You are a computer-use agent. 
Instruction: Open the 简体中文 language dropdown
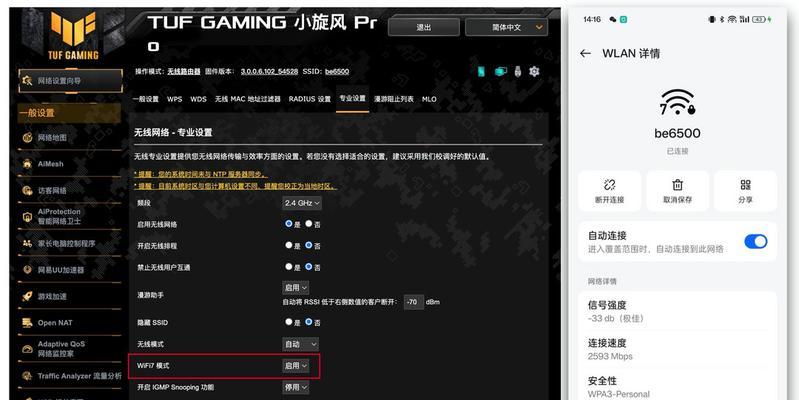click(507, 28)
